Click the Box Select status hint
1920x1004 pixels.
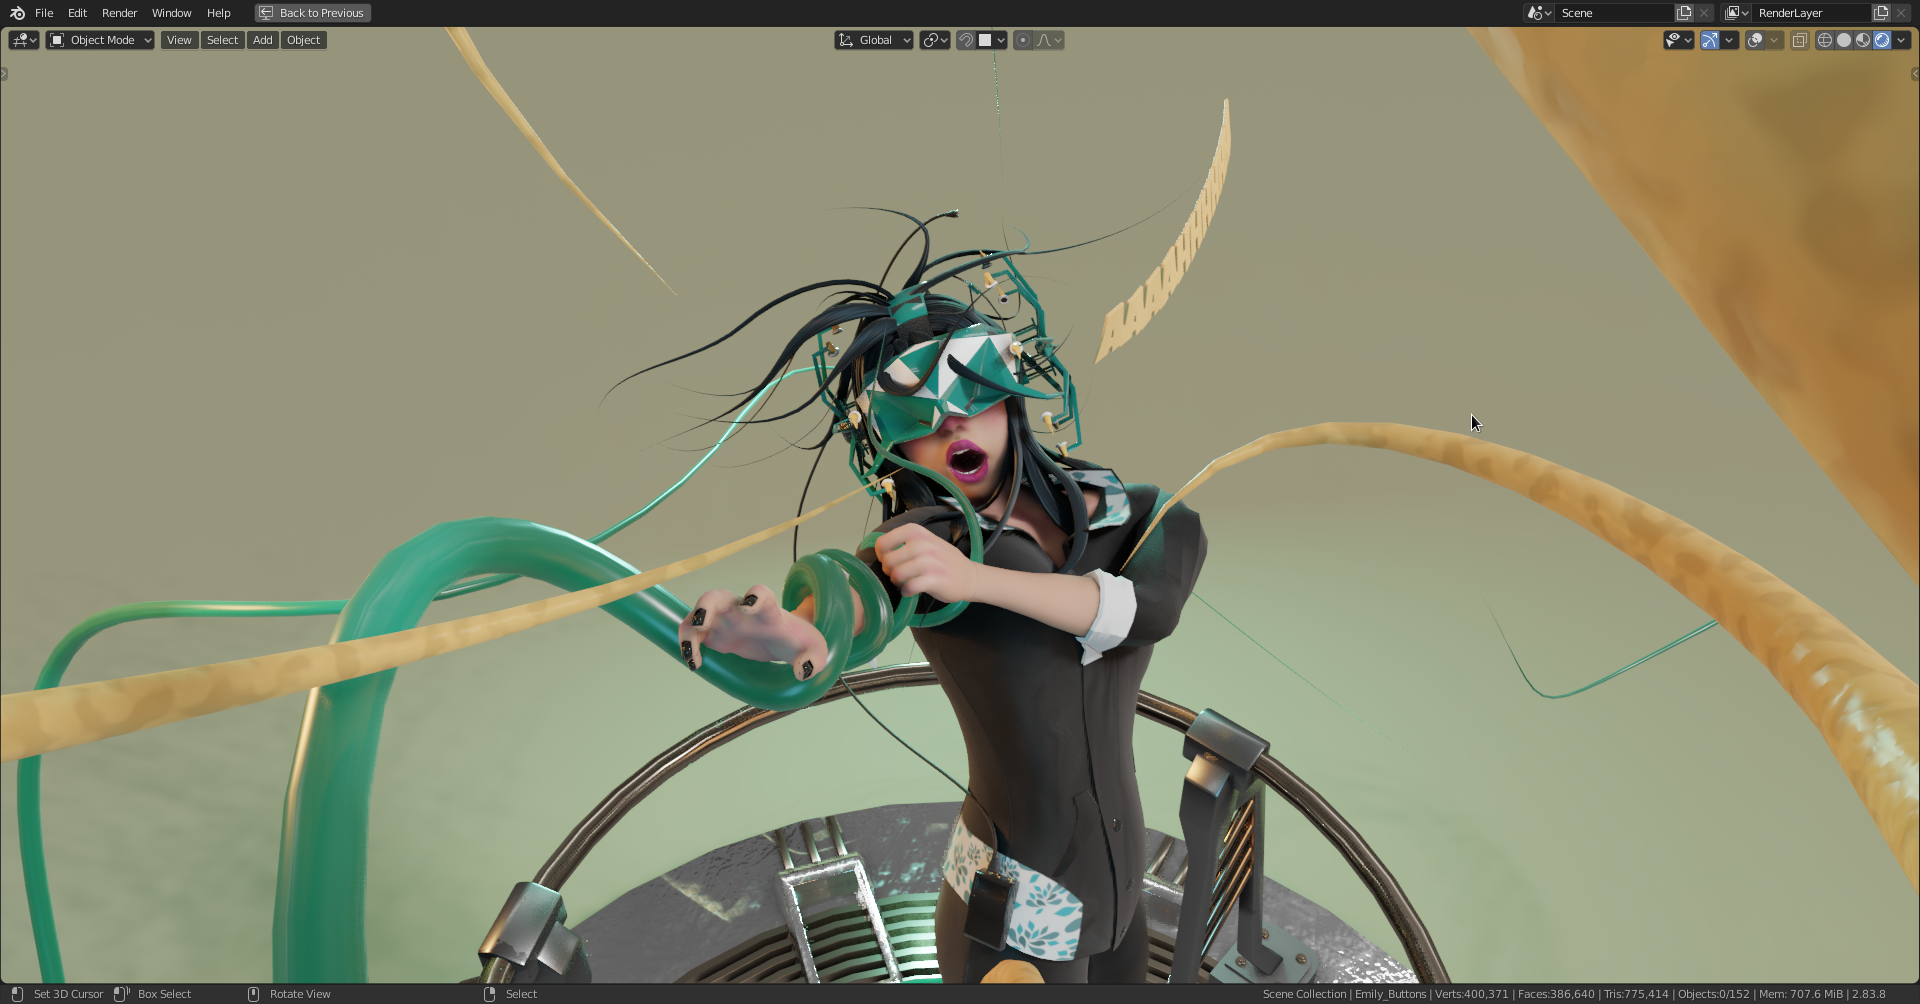click(x=164, y=994)
